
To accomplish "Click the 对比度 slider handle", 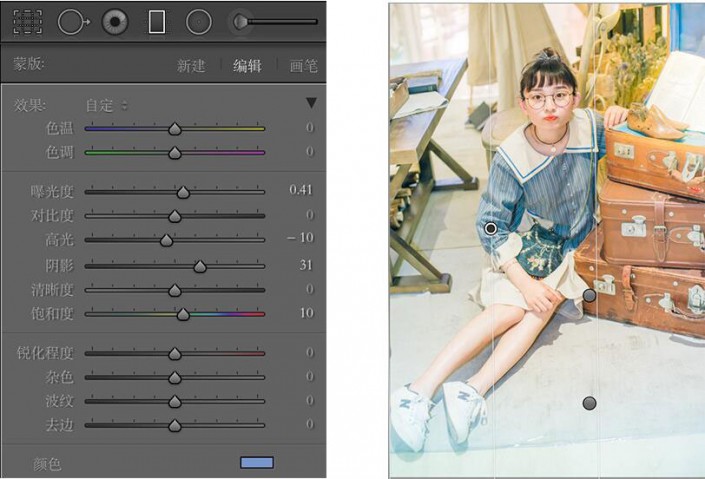I will [x=175, y=216].
